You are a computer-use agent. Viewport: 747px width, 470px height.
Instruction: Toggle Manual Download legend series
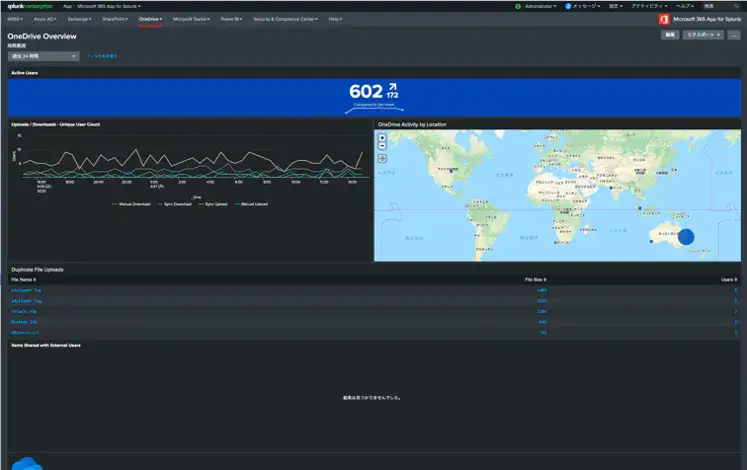131,204
